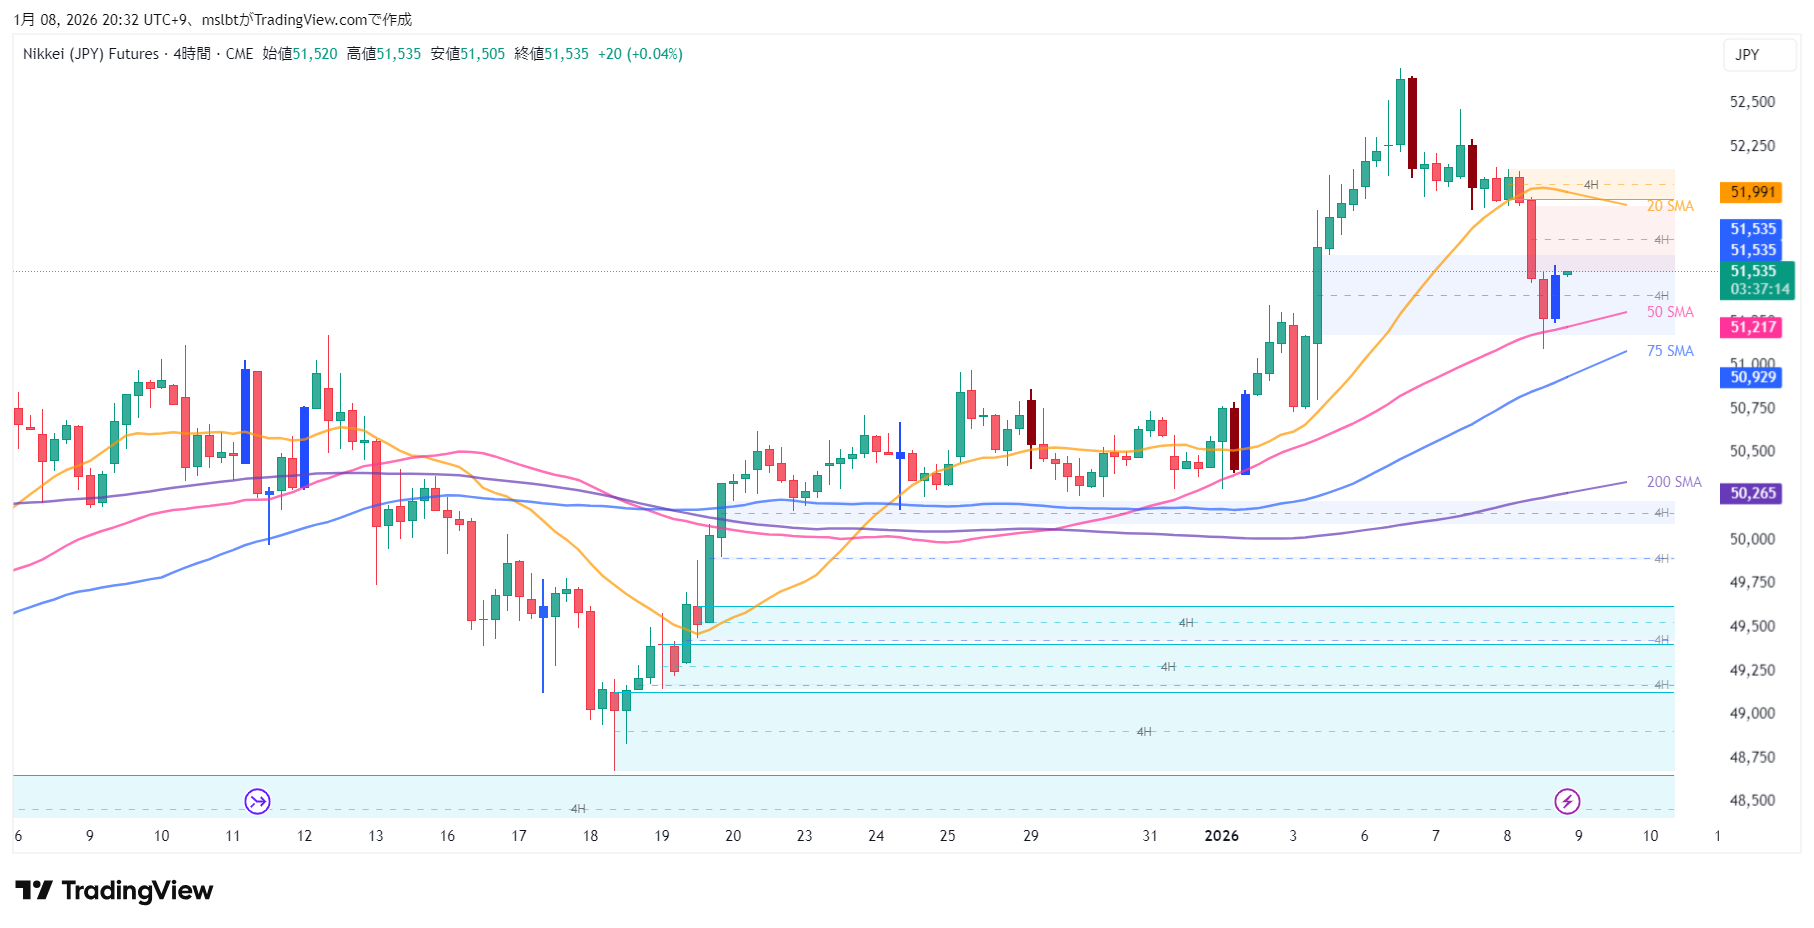Select the 200 SMA line label

[1673, 482]
